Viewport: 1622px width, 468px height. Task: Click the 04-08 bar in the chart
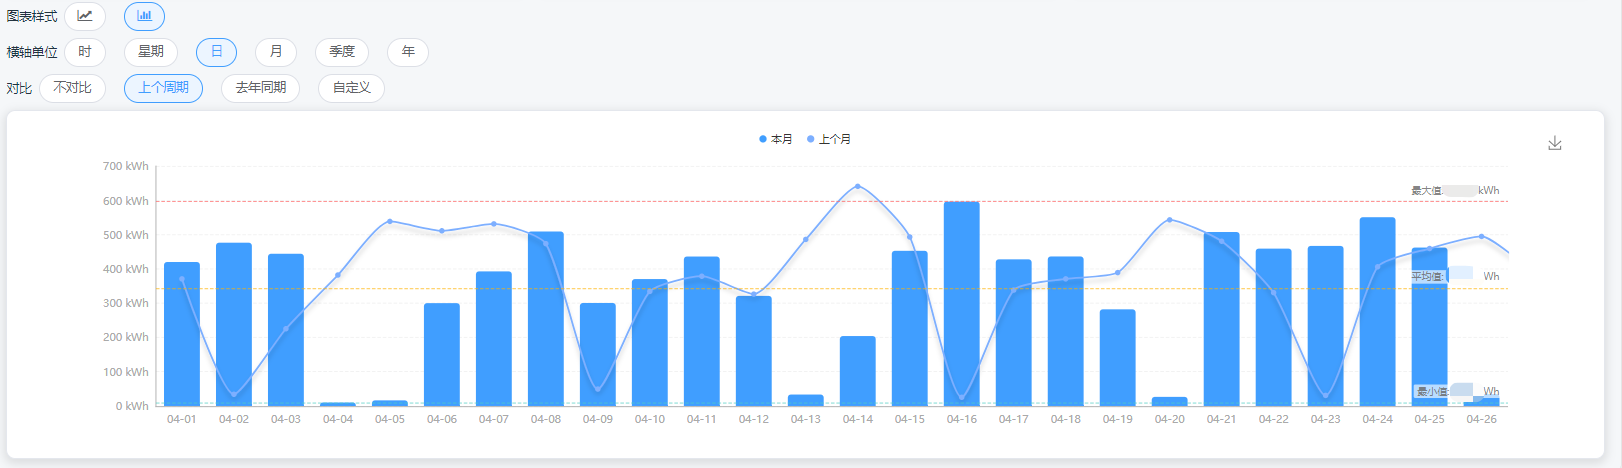click(546, 319)
